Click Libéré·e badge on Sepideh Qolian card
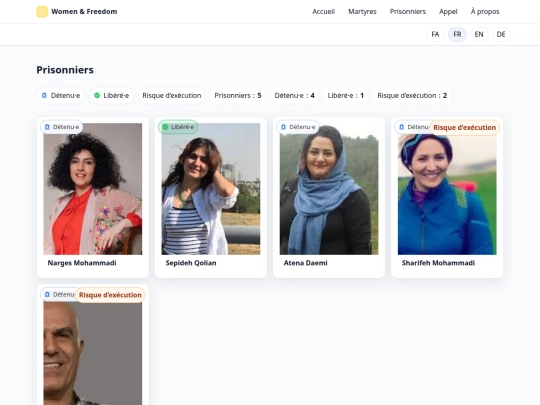Image resolution: width=540 pixels, height=405 pixels. point(178,127)
